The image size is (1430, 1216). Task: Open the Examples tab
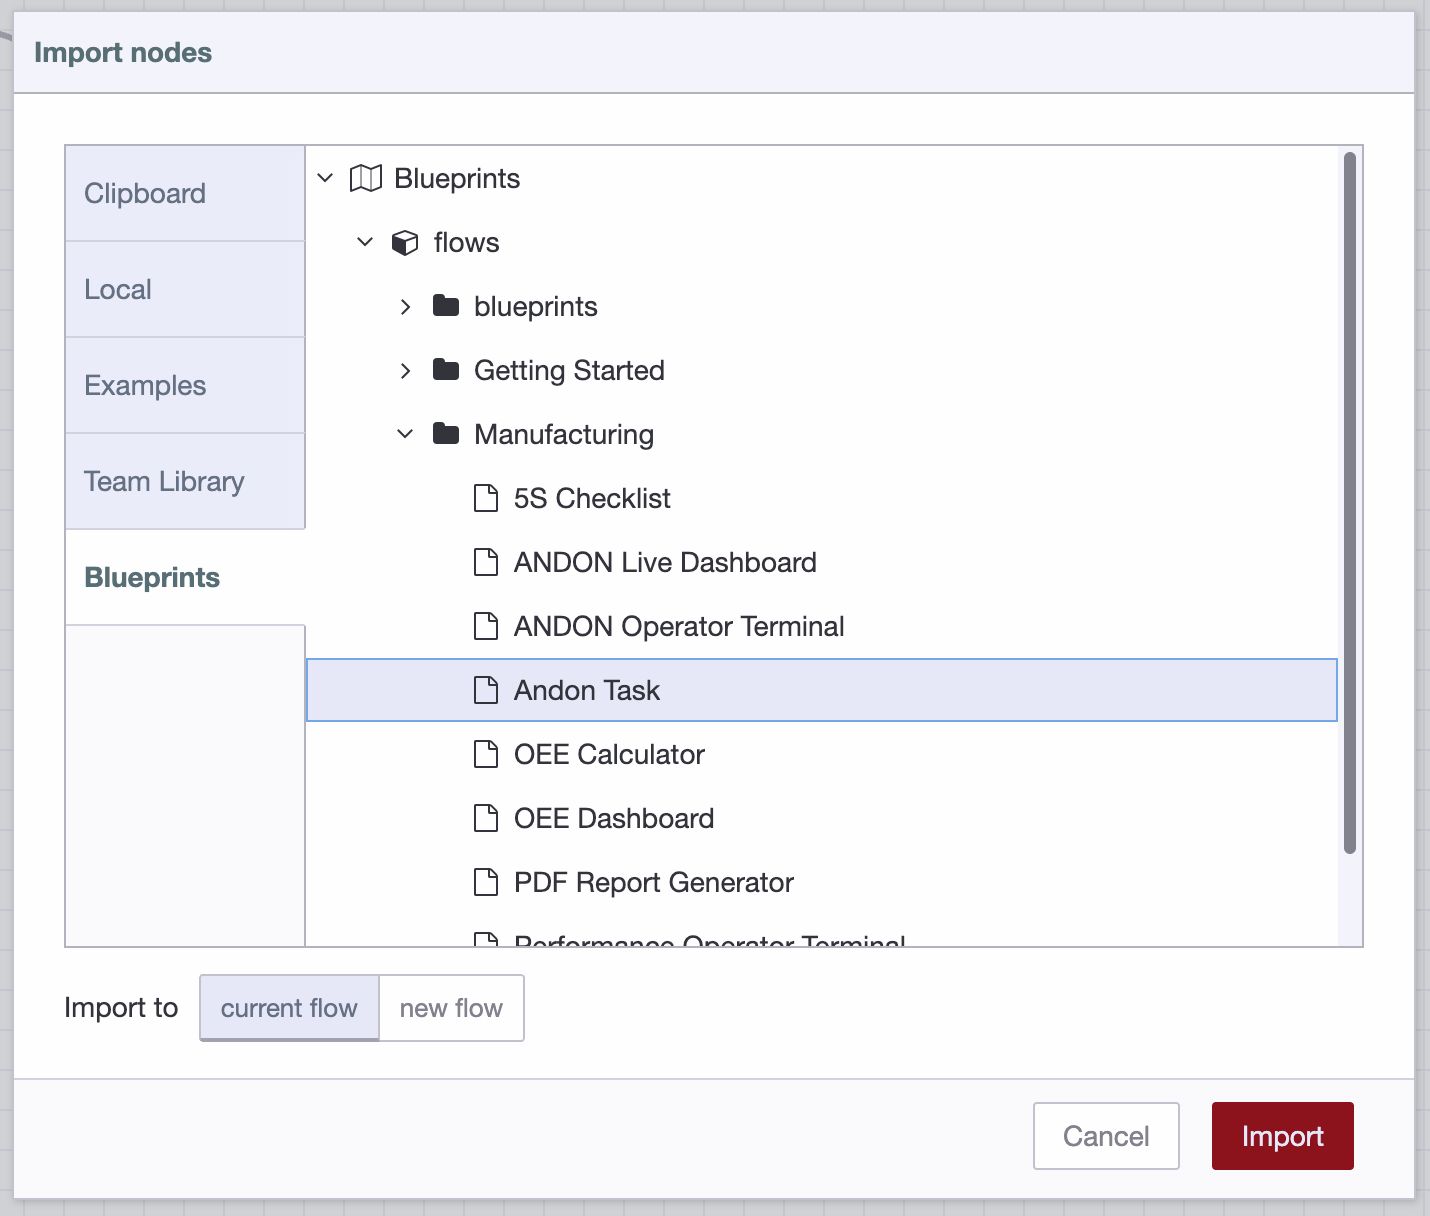tap(145, 385)
